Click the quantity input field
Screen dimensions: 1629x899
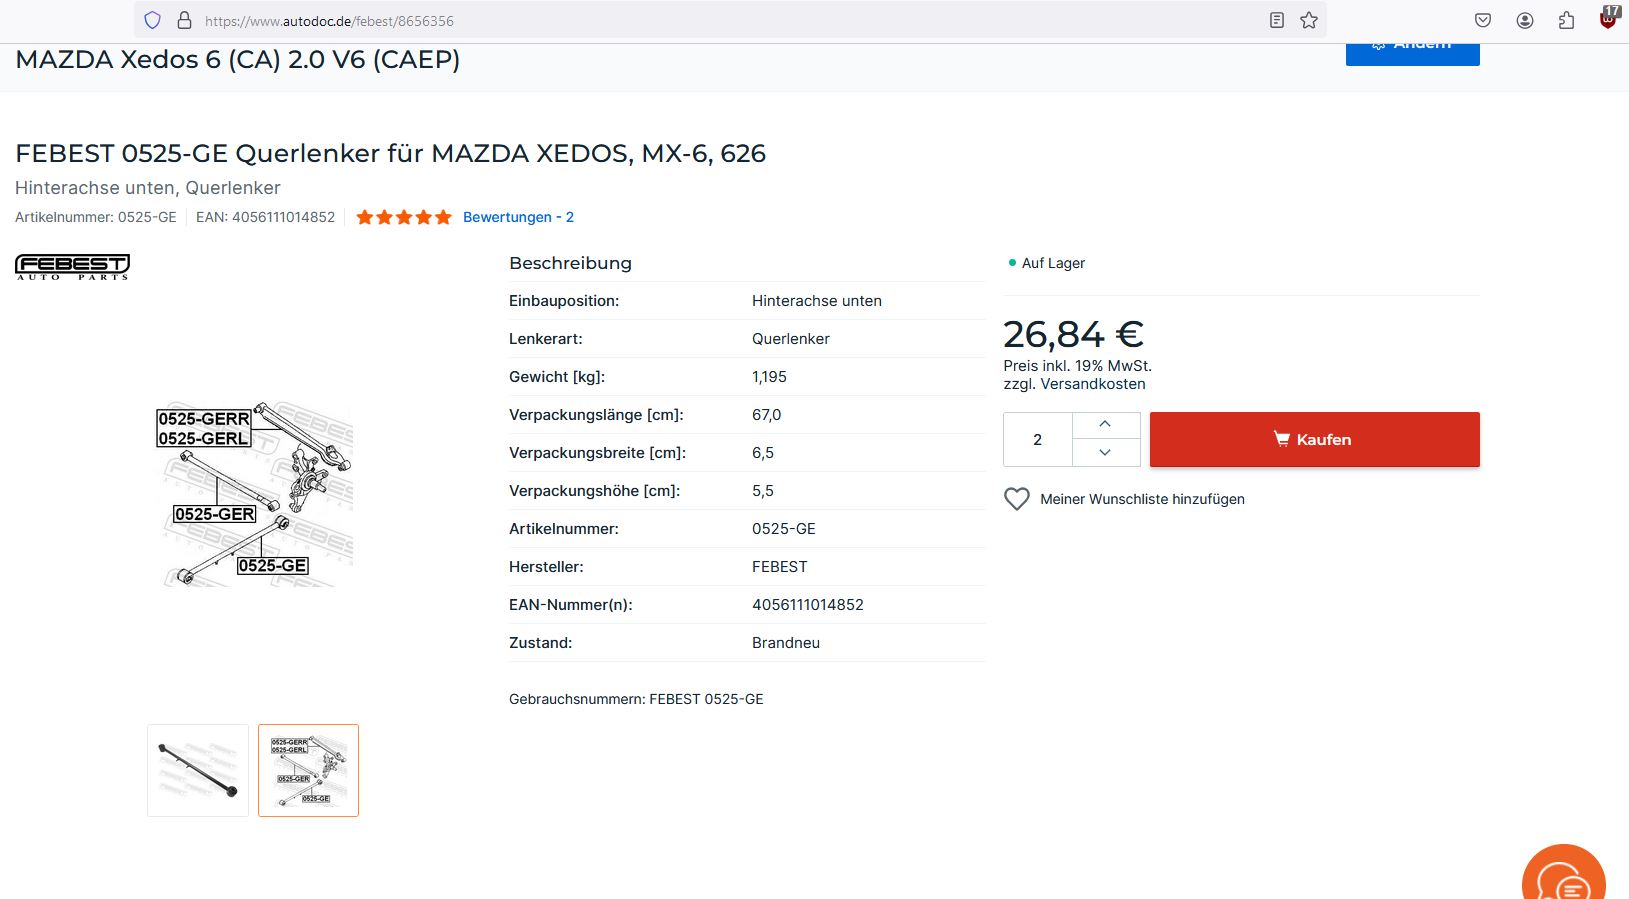tap(1038, 440)
